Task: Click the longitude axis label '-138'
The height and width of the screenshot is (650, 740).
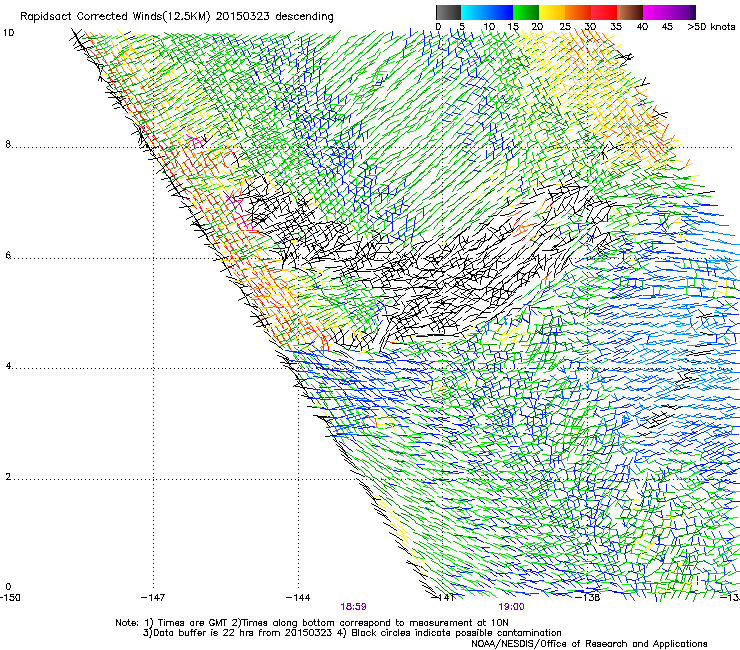Action: [588, 598]
